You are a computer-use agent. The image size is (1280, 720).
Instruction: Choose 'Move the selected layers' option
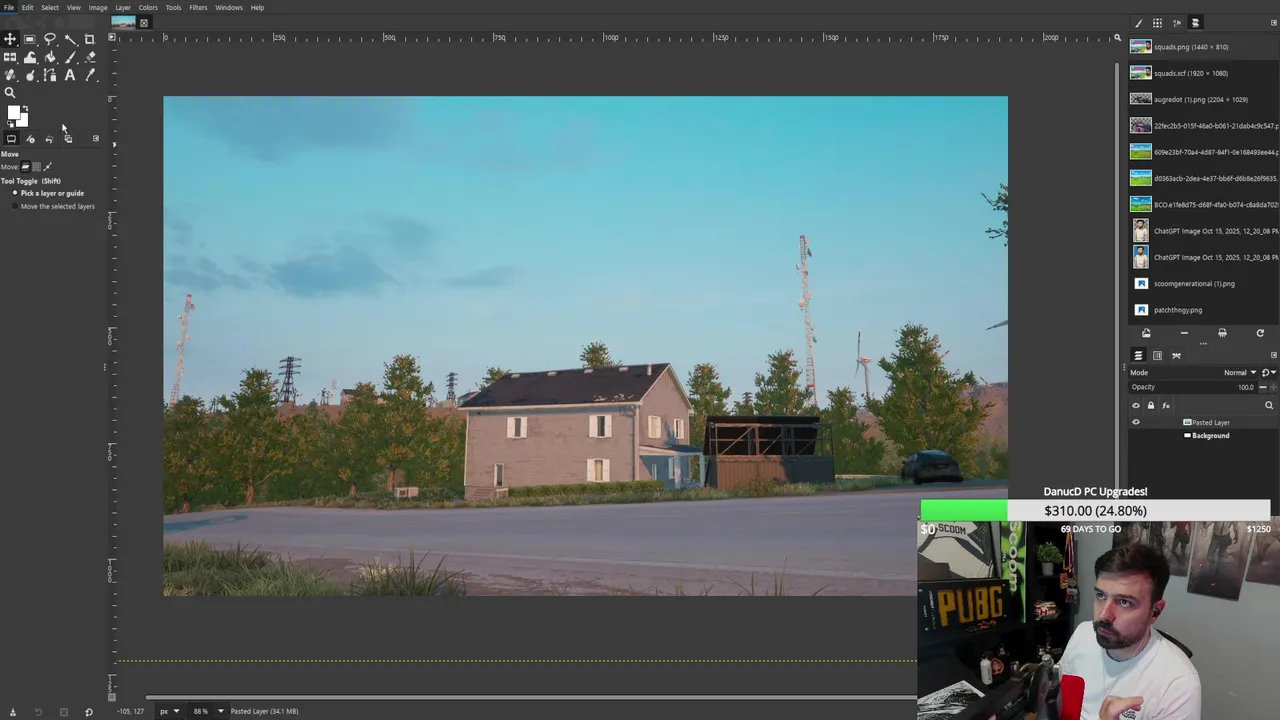pos(53,206)
